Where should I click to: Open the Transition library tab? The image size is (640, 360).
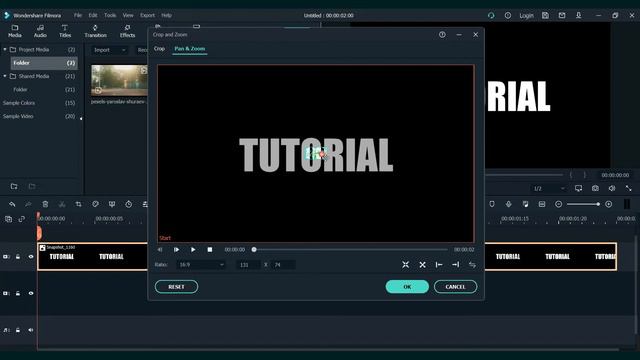pyautogui.click(x=96, y=31)
